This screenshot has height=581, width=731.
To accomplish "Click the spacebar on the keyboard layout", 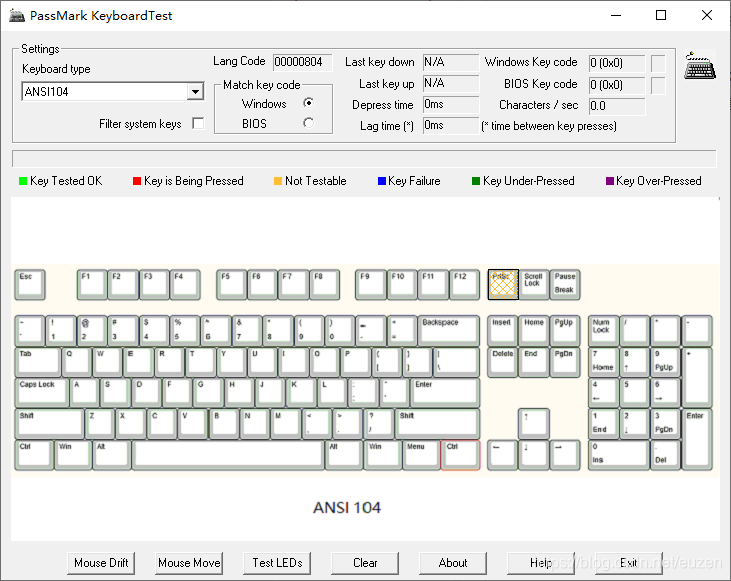I will pyautogui.click(x=228, y=455).
